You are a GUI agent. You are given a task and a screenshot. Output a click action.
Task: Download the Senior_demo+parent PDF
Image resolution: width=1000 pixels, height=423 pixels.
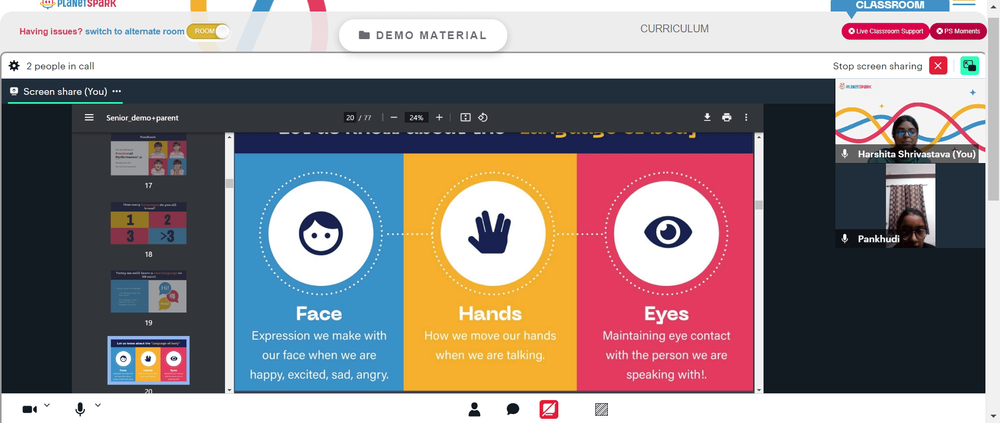[x=707, y=117]
